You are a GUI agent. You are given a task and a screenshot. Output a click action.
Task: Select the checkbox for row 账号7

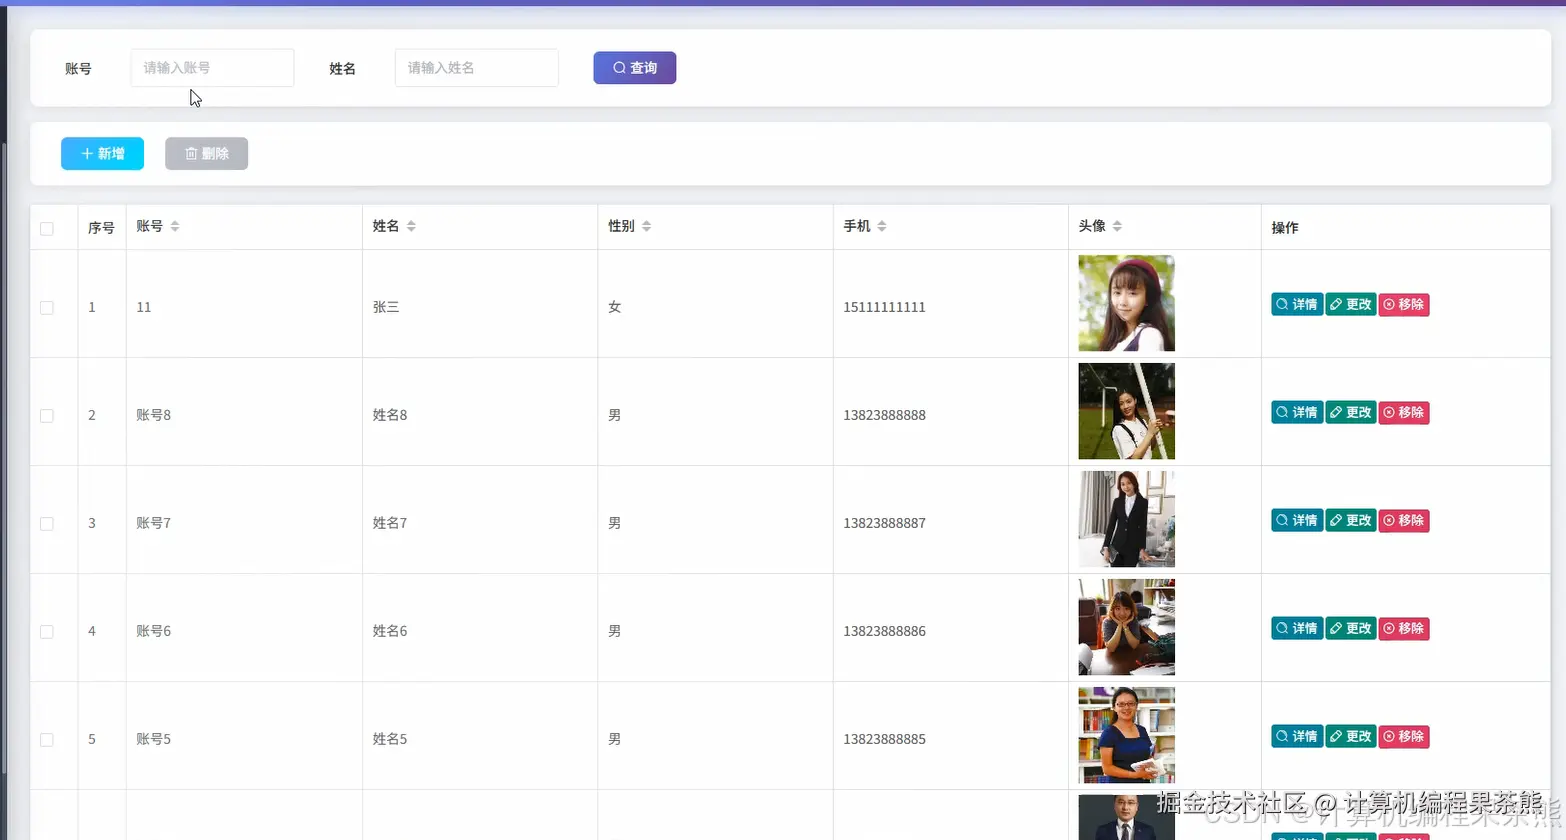[x=47, y=524]
